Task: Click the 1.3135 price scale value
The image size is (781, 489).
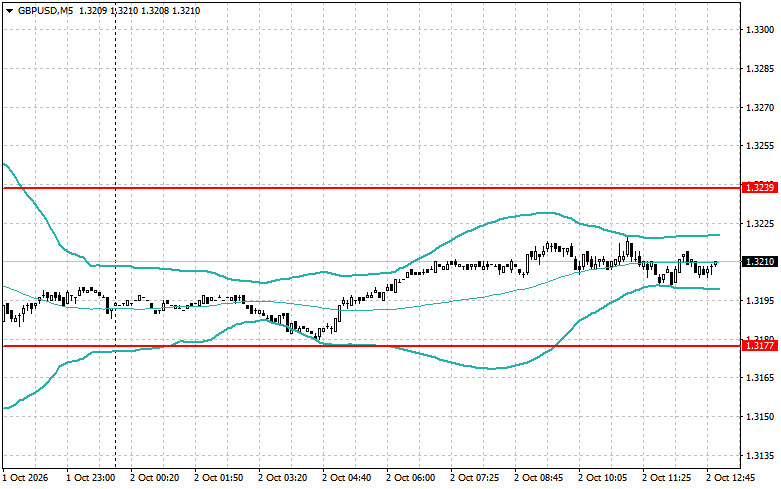Action: [x=760, y=455]
